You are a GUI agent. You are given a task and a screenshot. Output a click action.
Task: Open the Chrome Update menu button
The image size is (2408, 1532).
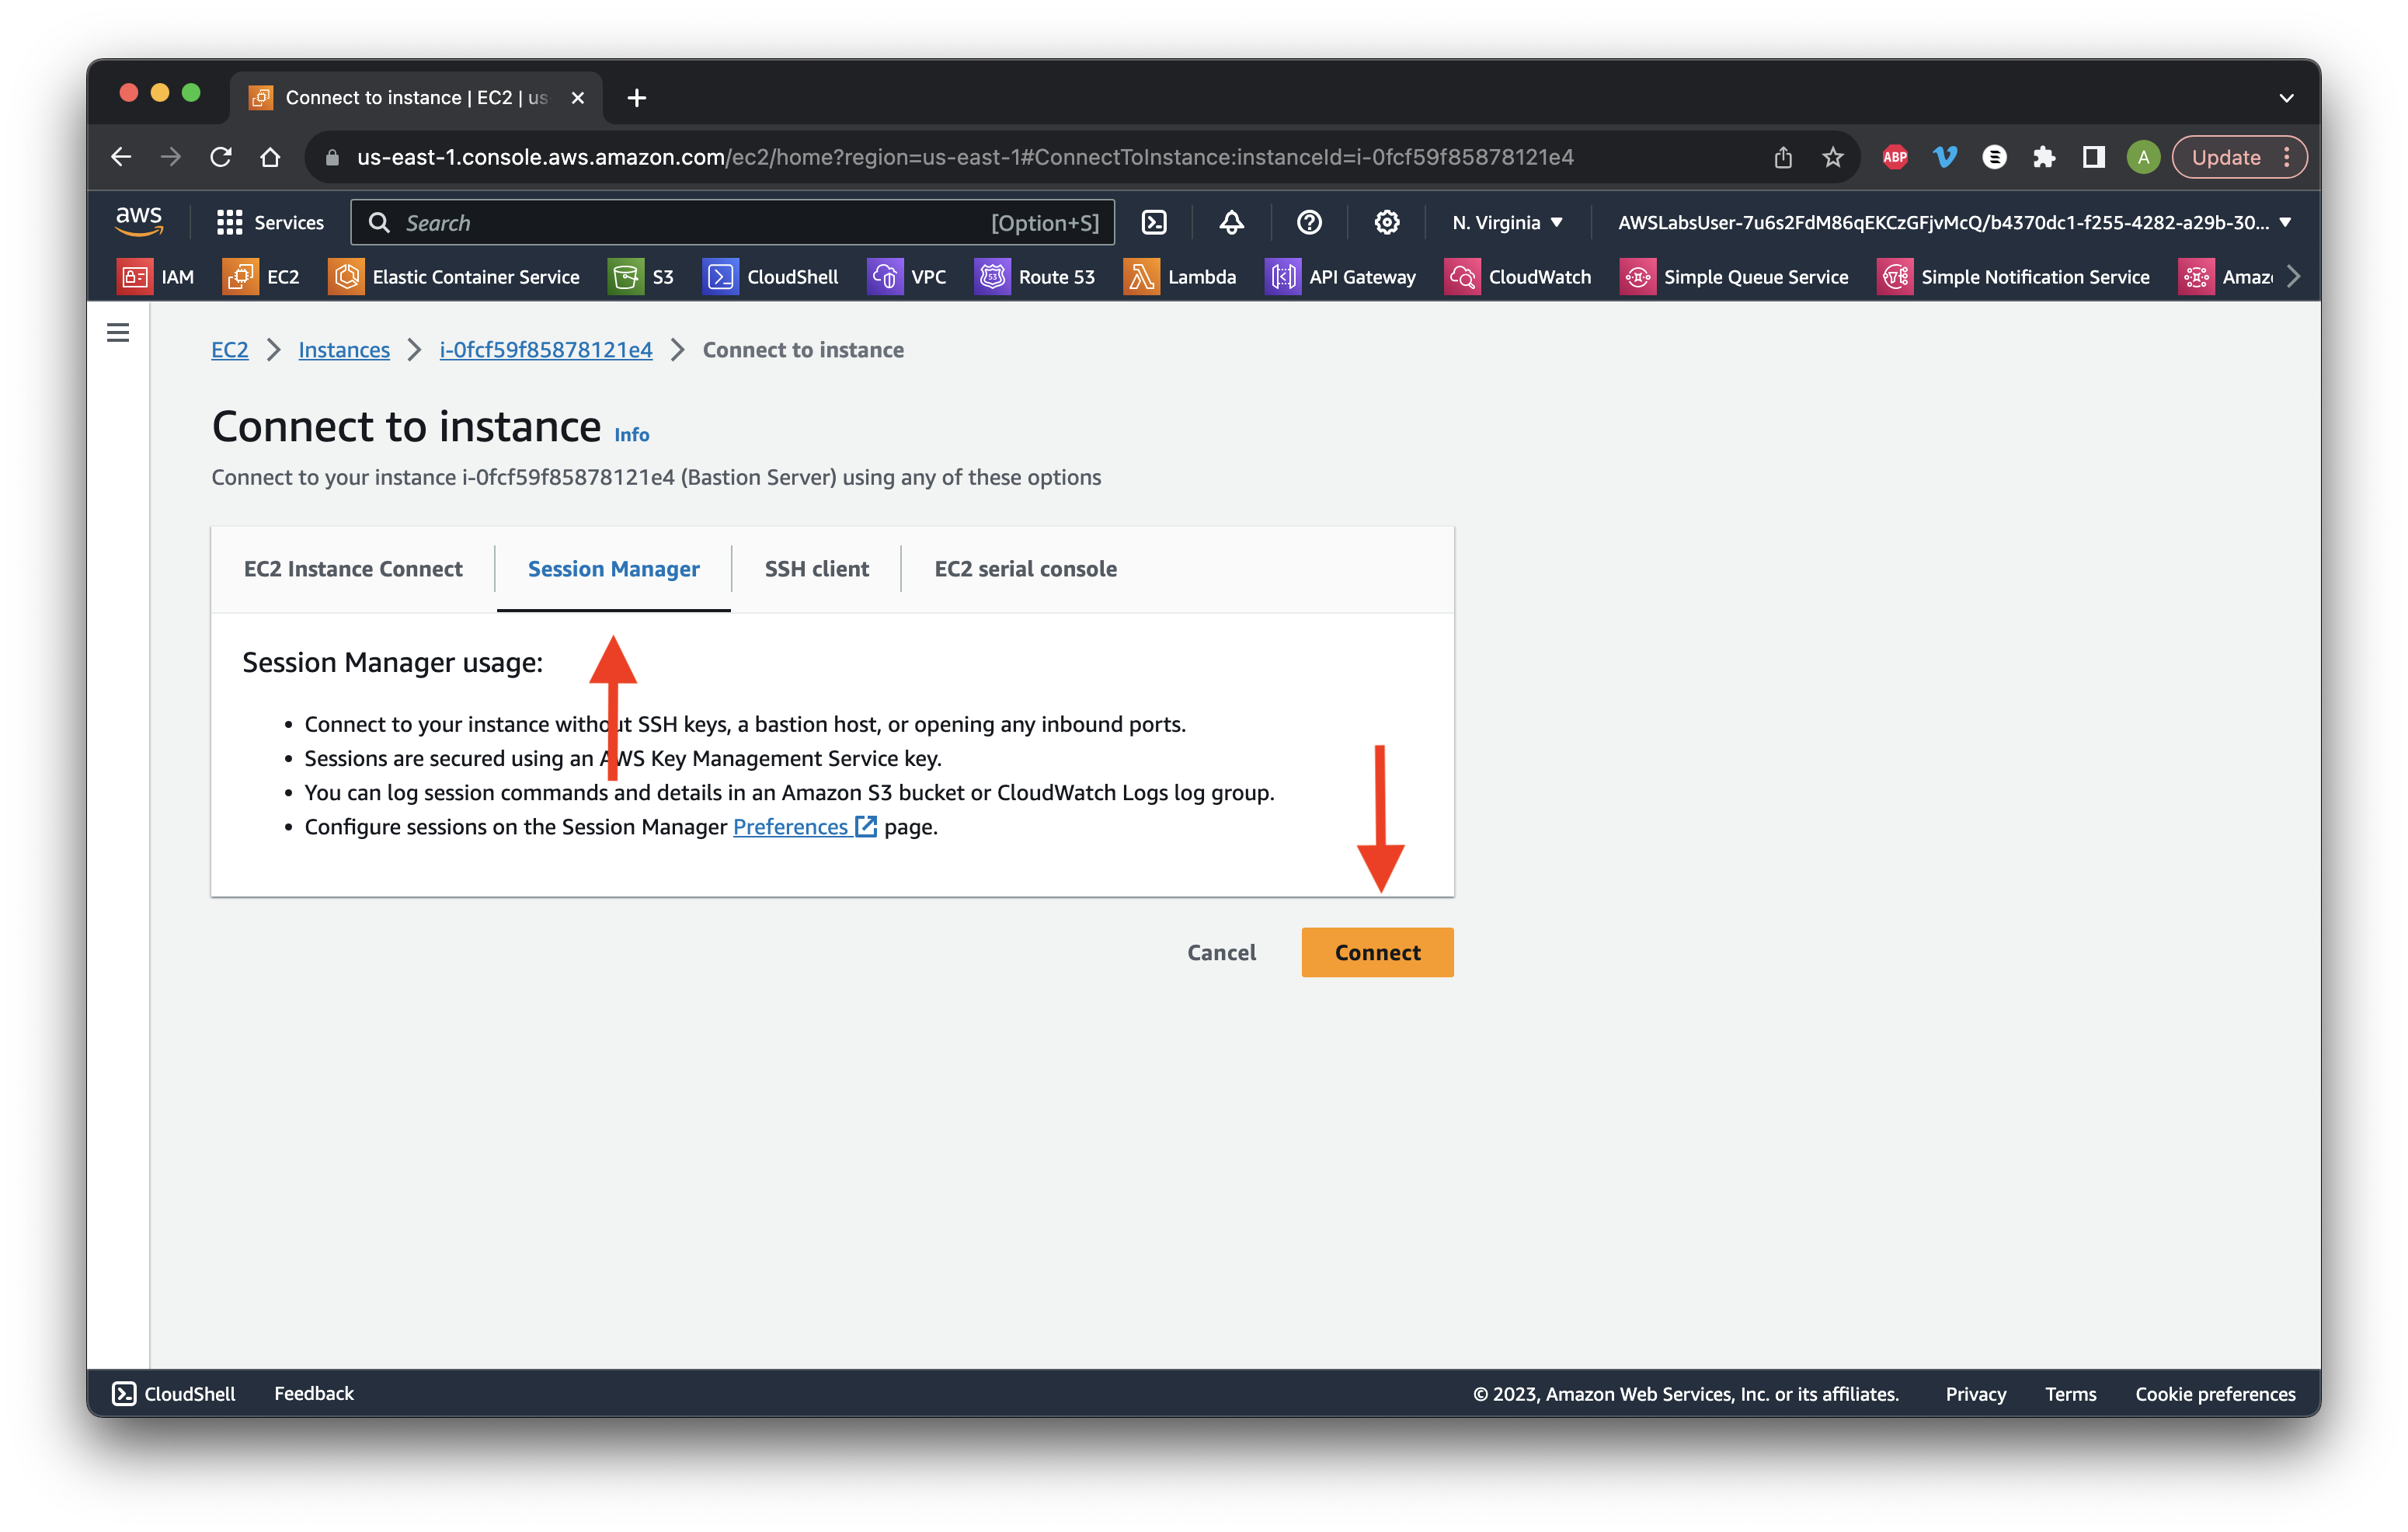(x=2239, y=157)
